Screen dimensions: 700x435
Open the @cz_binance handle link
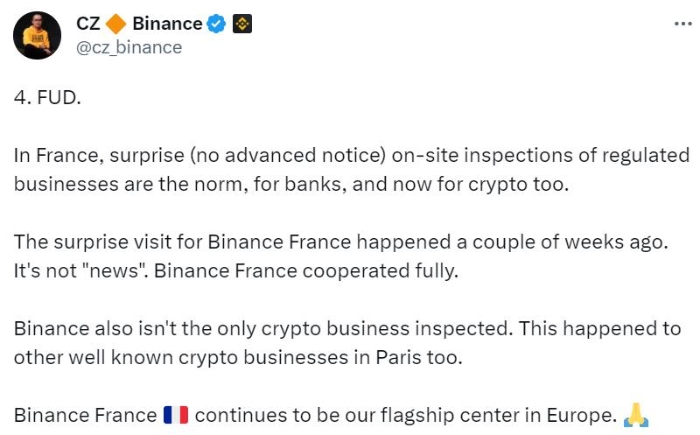(x=129, y=47)
